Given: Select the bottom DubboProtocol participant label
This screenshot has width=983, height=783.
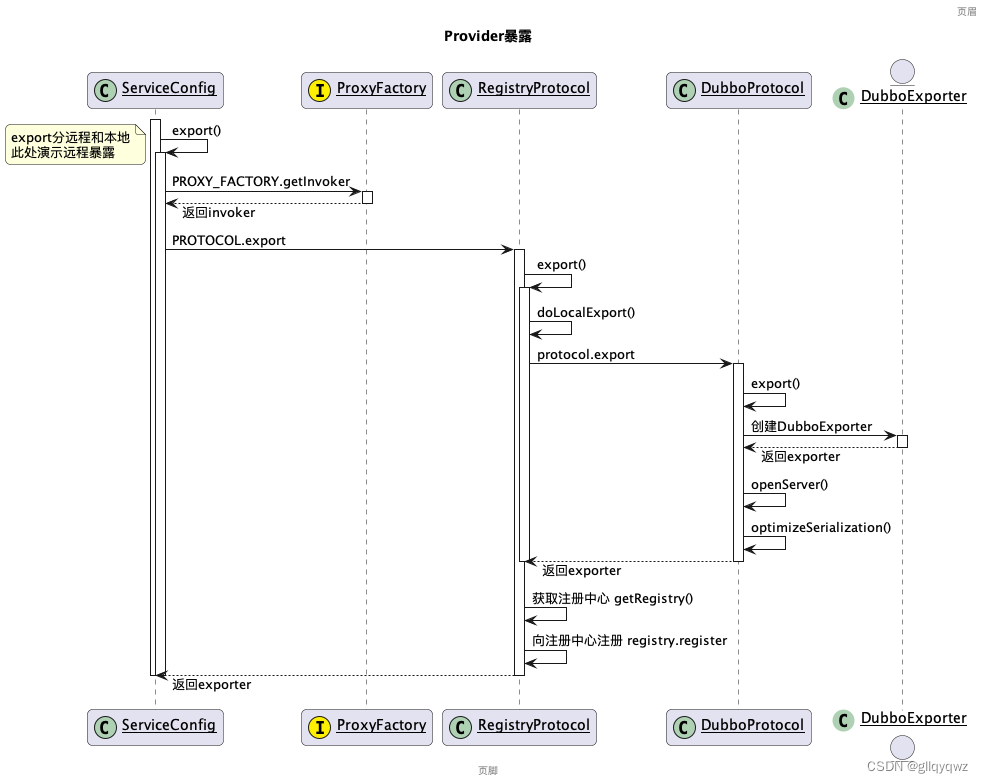Looking at the screenshot, I should pos(752,725).
